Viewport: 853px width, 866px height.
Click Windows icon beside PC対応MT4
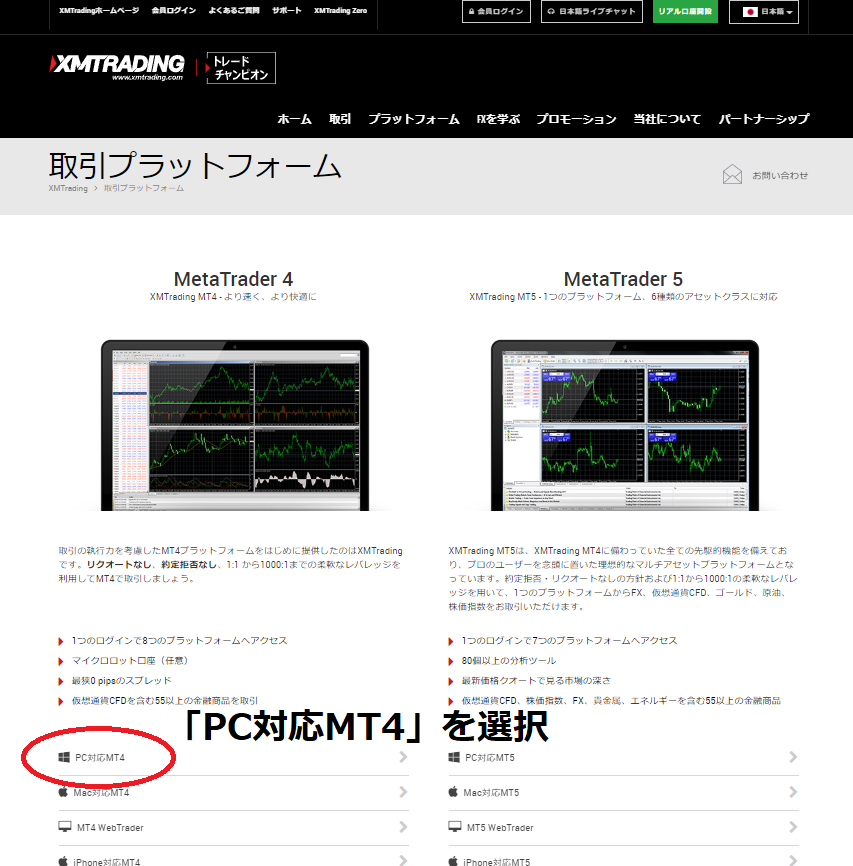pos(64,757)
